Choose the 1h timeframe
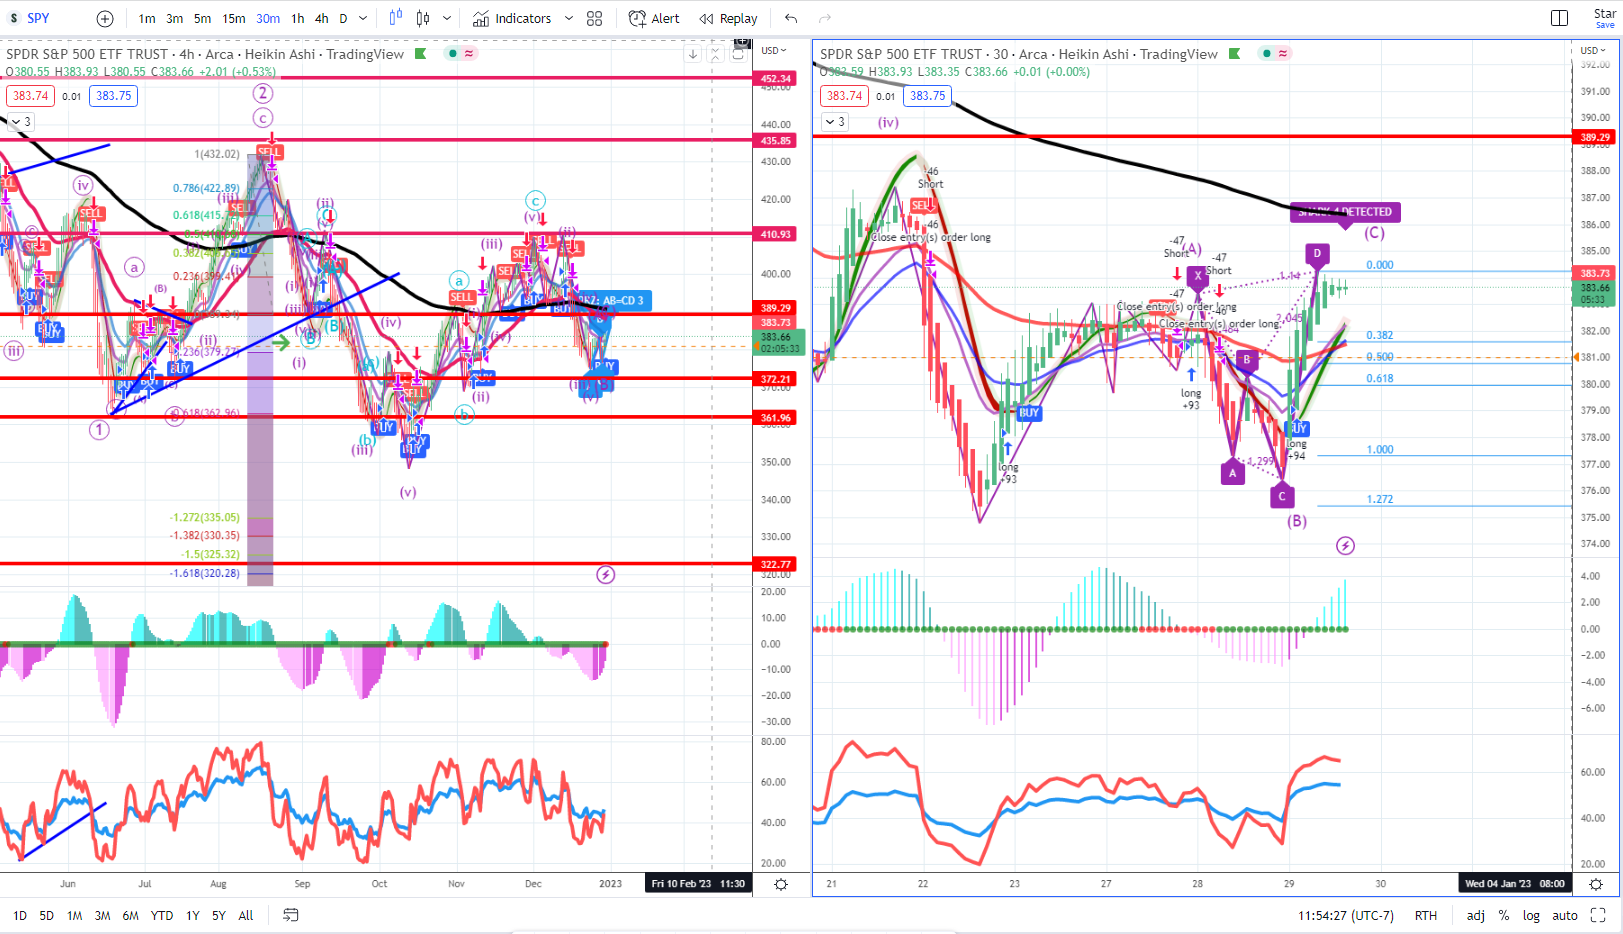 [298, 18]
